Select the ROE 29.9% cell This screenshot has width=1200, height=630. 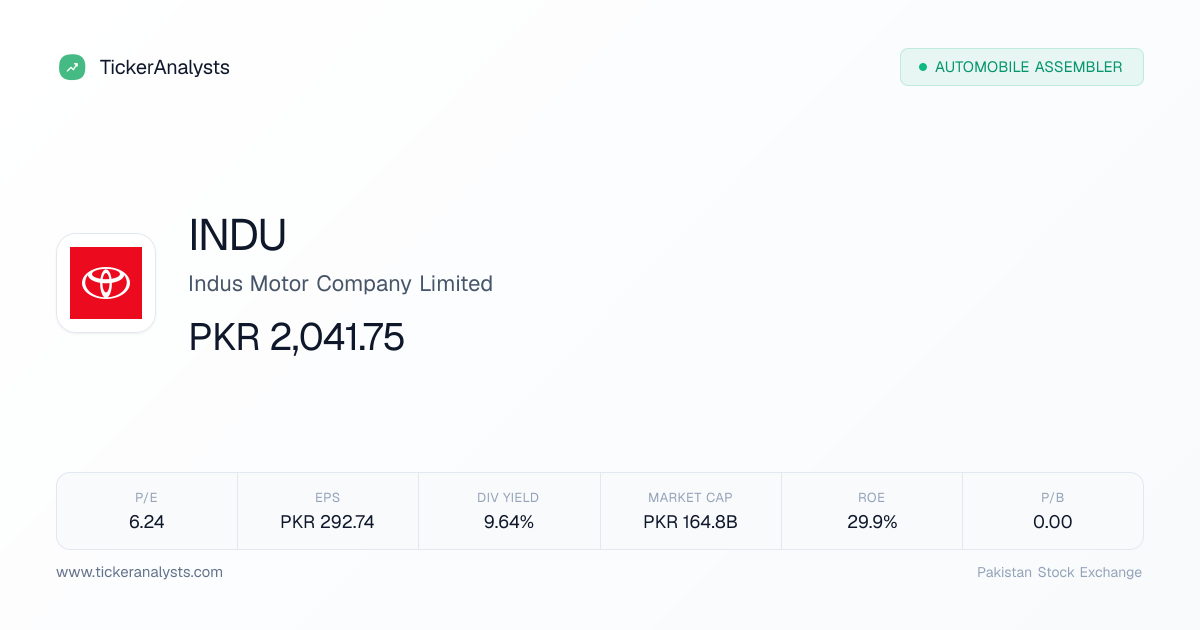[871, 511]
